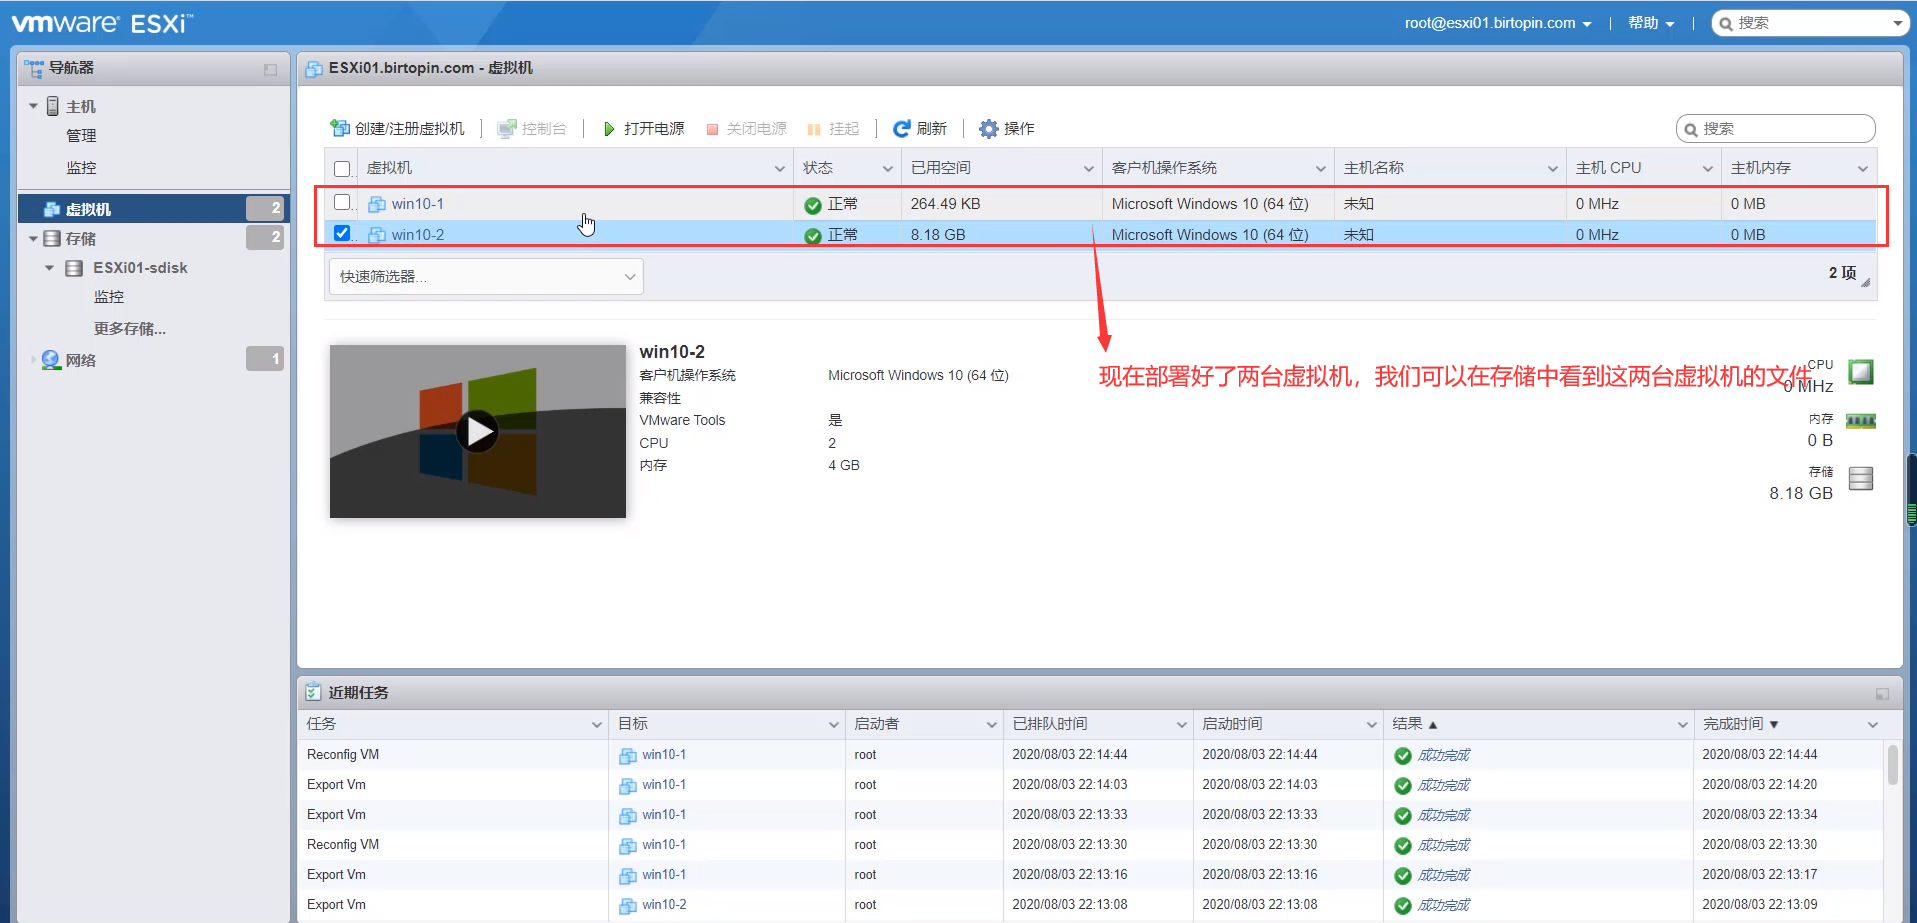Select 监控 under ESXi01-sdisk

109,297
